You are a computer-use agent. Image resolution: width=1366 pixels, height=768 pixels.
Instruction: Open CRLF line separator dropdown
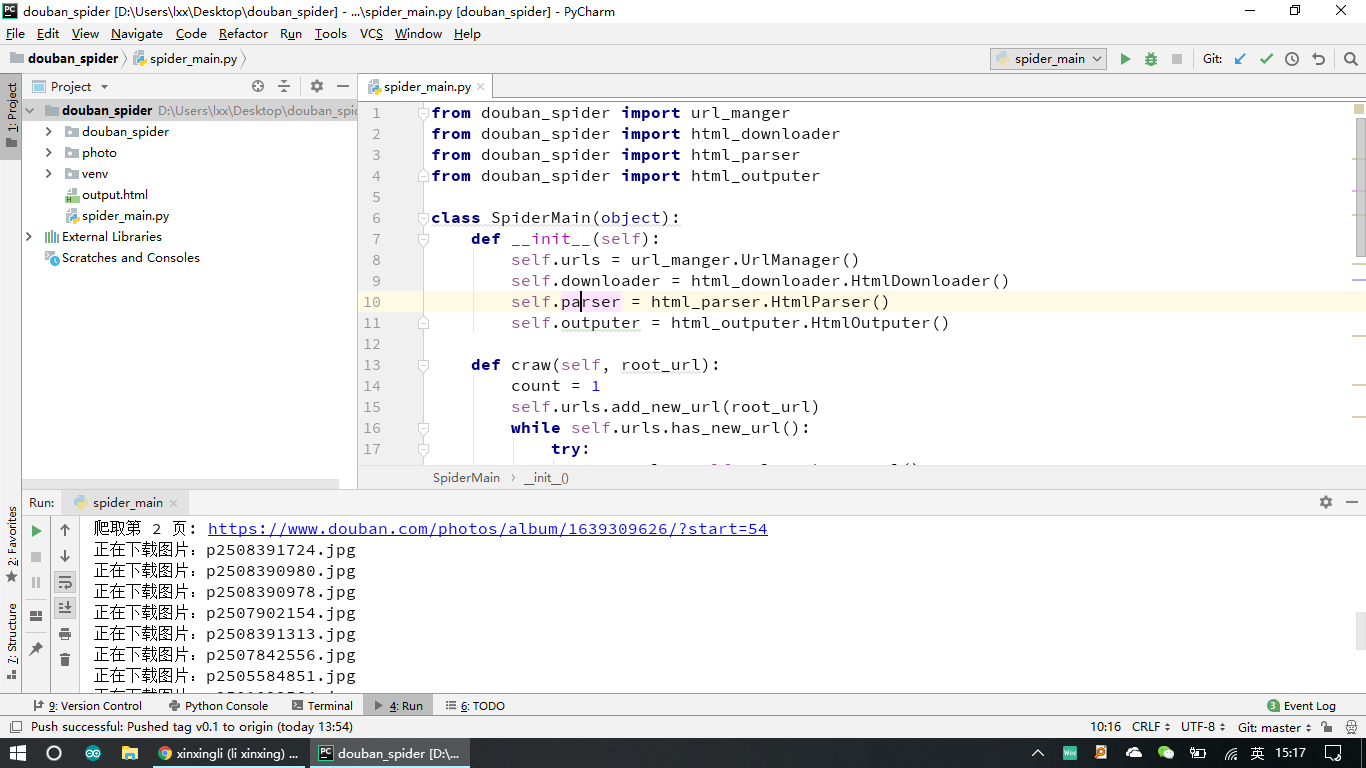[x=1151, y=727]
